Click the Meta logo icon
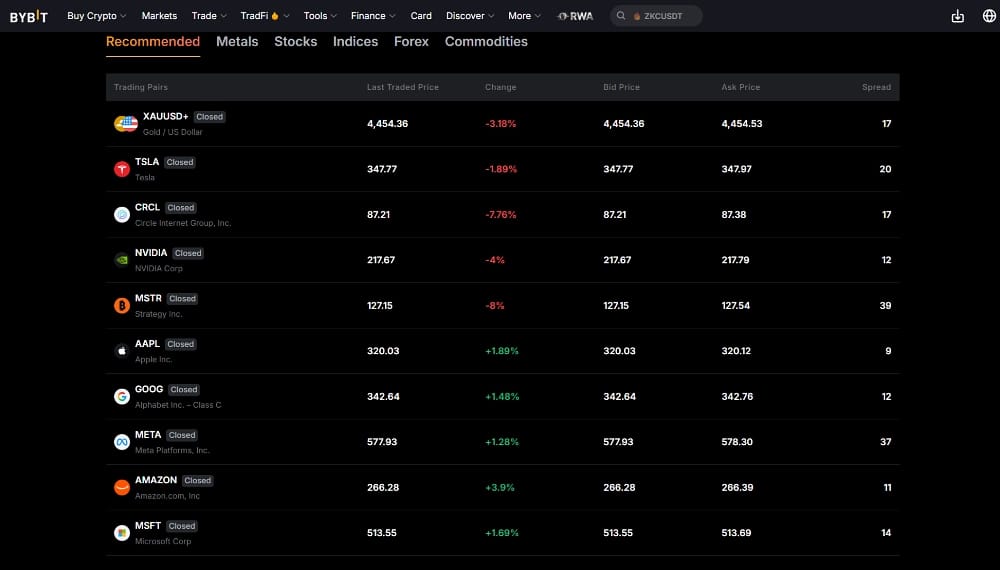 122,442
